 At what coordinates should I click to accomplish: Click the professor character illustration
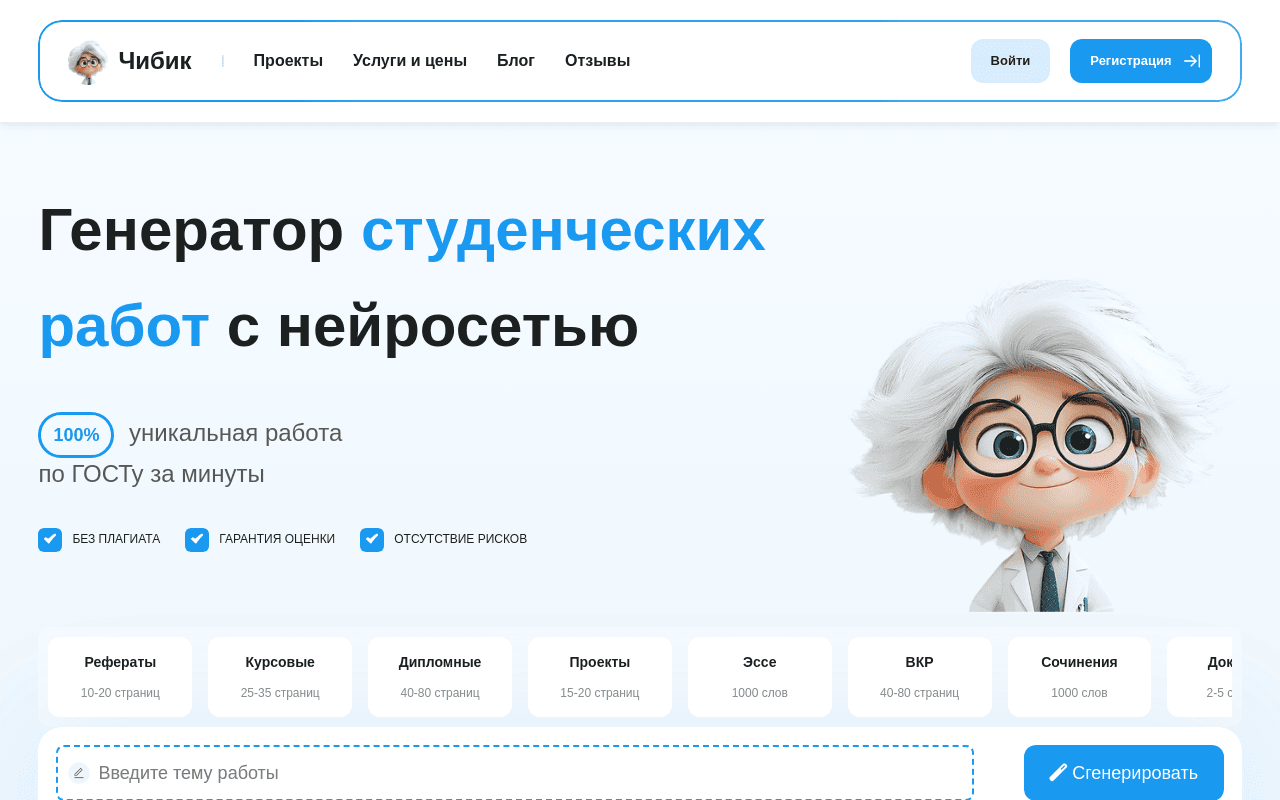pos(1040,445)
